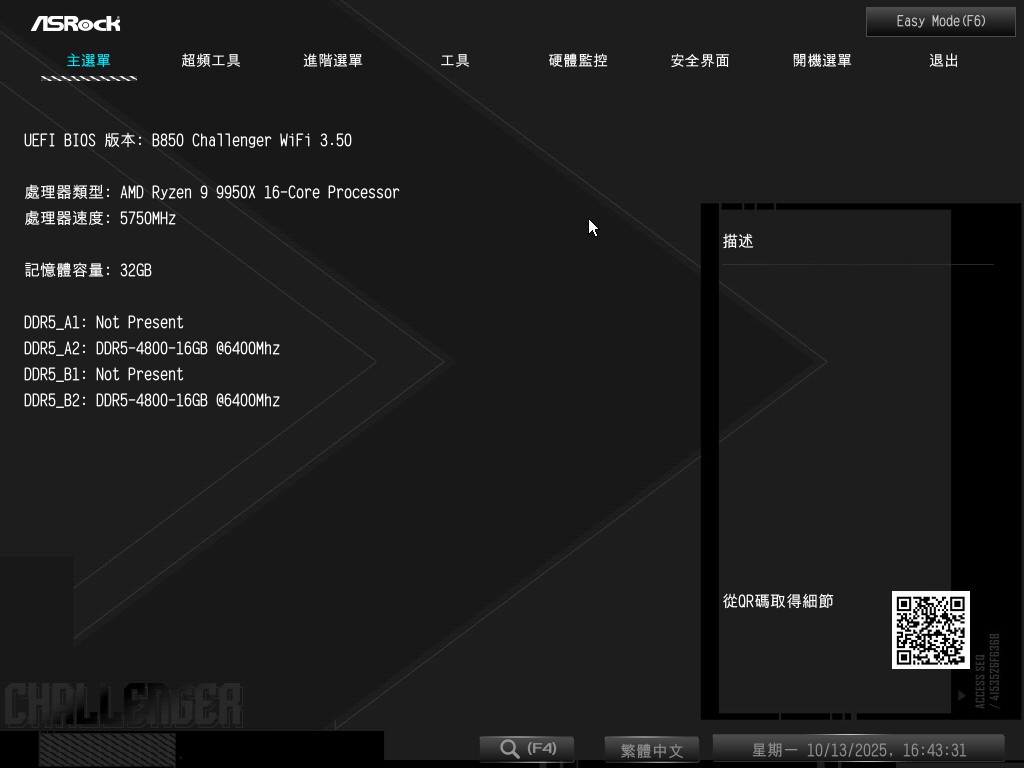The height and width of the screenshot is (768, 1024).
Task: Open the 安全界面 tab
Action: coord(700,61)
